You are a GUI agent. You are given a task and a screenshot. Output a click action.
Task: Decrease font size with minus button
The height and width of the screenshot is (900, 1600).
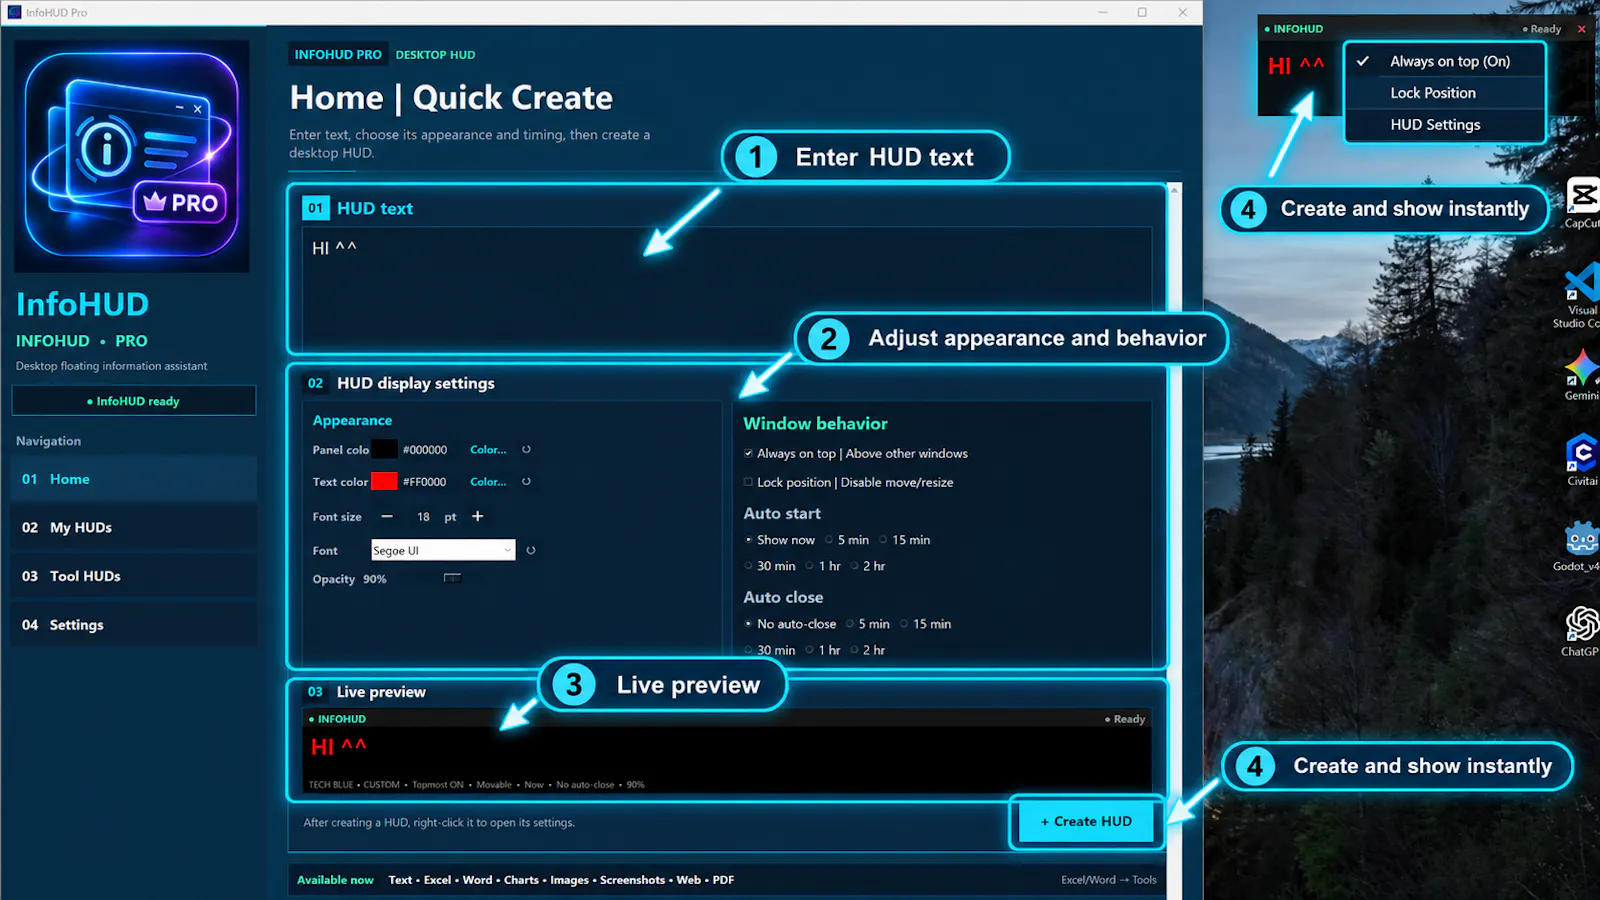click(x=387, y=516)
